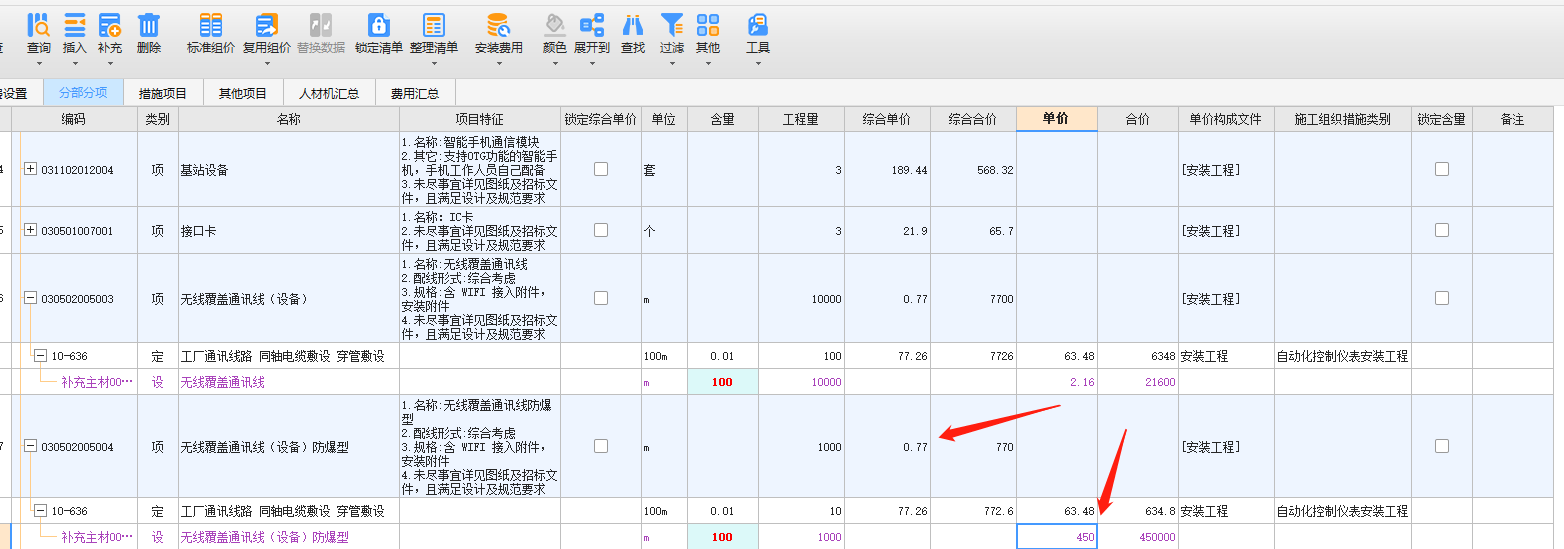Viewport: 1564px width, 549px height.
Task: Click the 单价 column header
Action: (1057, 119)
